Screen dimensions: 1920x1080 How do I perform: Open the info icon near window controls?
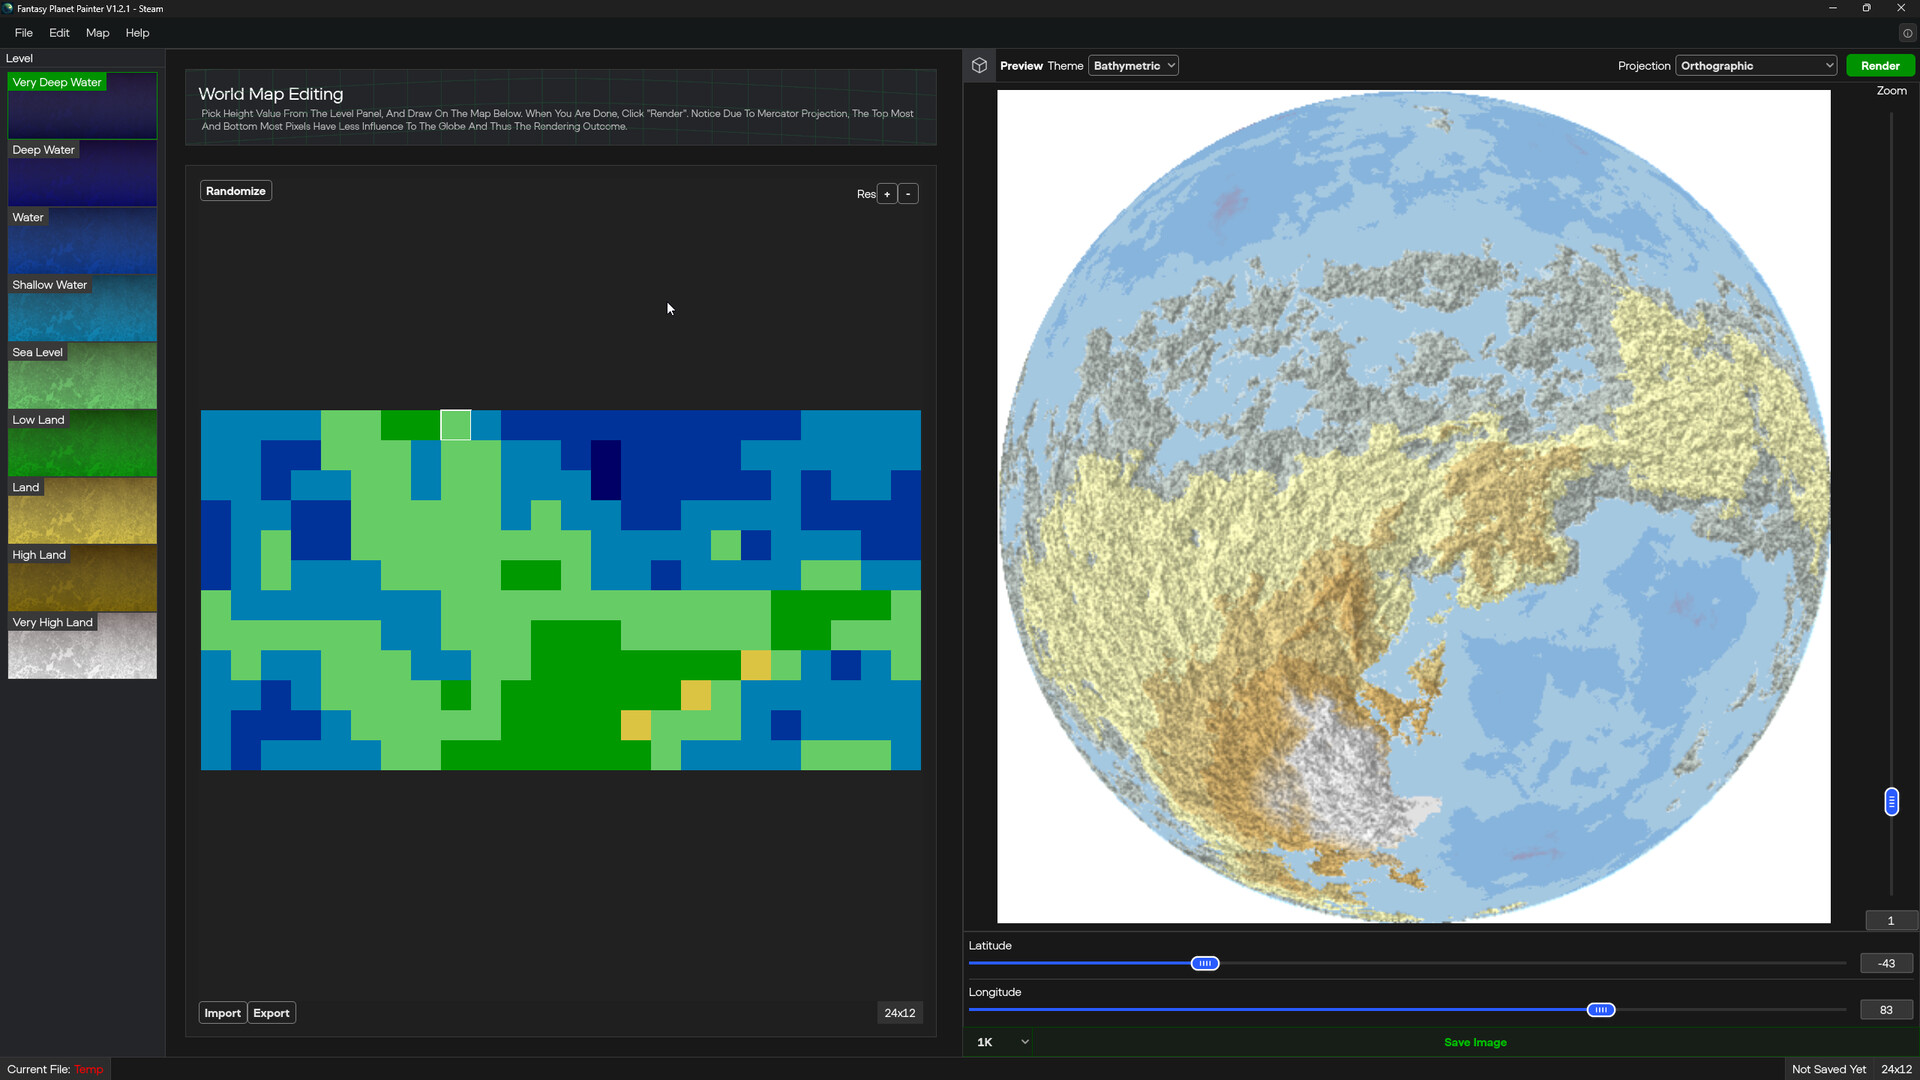(x=1908, y=33)
